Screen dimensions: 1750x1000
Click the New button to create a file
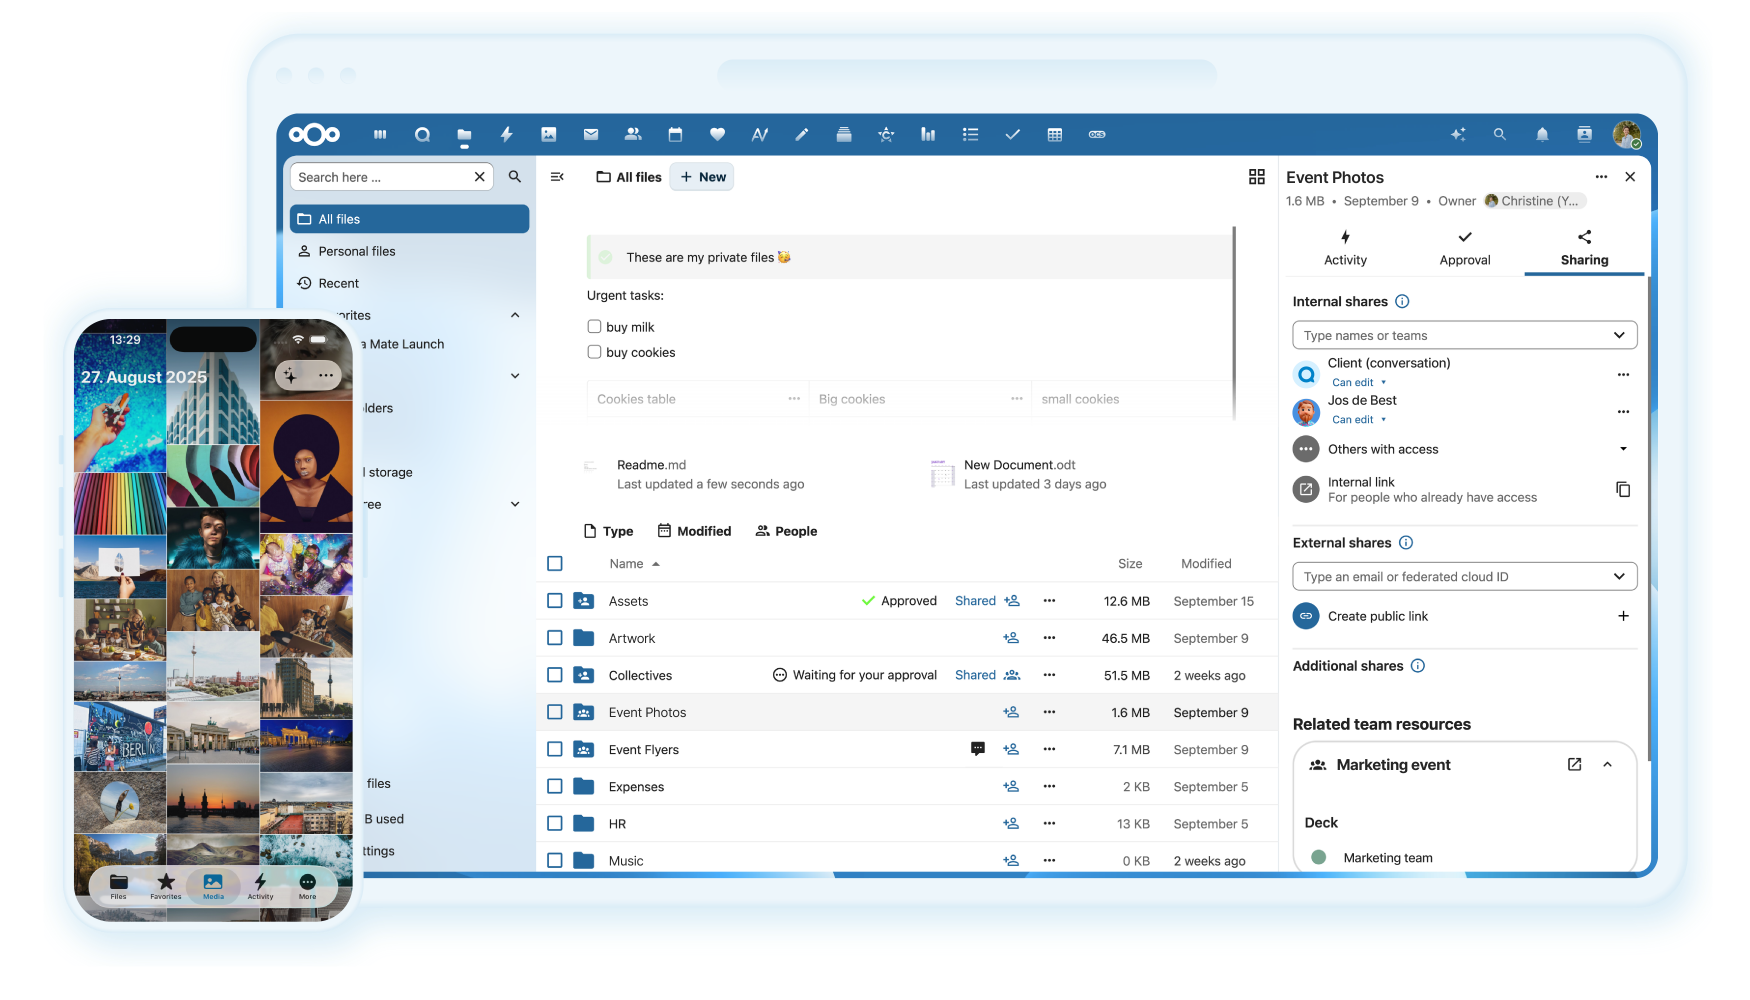click(701, 176)
